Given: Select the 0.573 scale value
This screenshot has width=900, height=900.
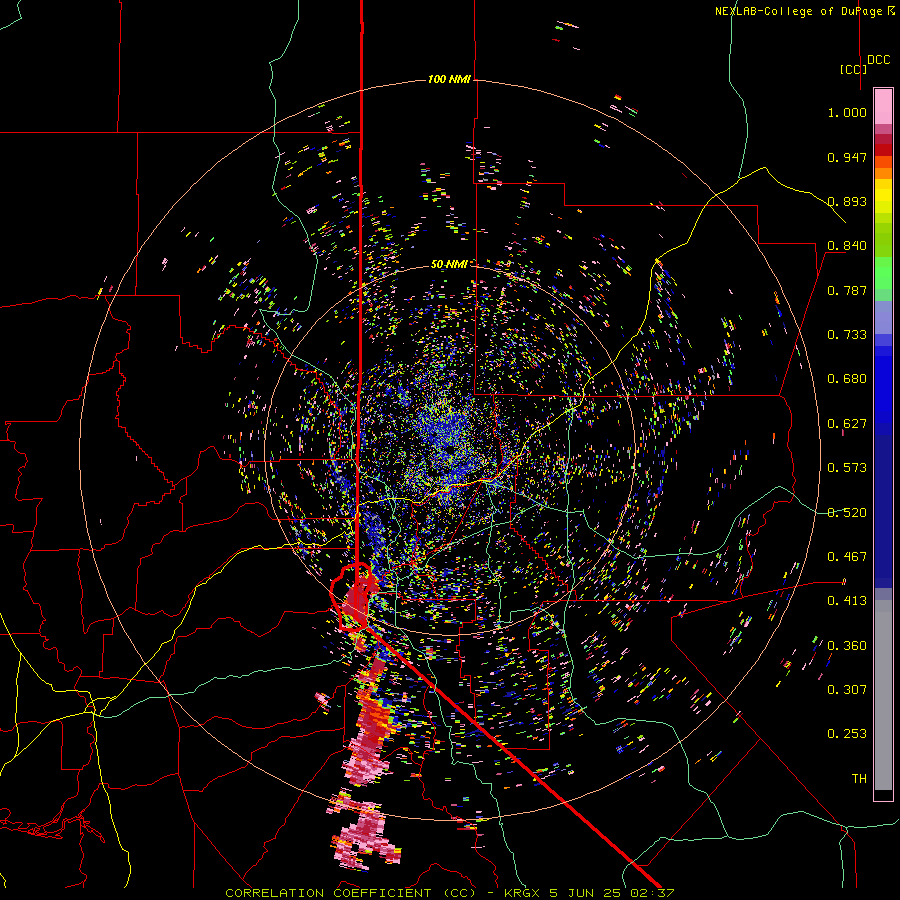Looking at the screenshot, I should (x=847, y=468).
